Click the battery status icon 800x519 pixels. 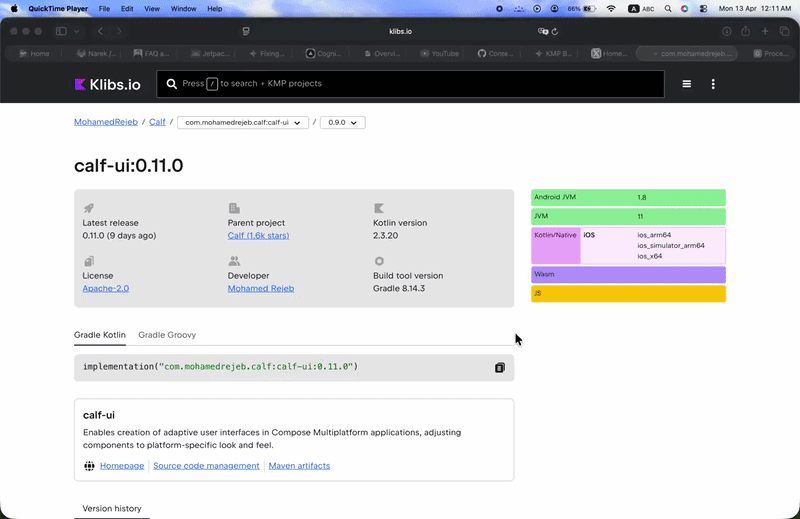pyautogui.click(x=589, y=9)
